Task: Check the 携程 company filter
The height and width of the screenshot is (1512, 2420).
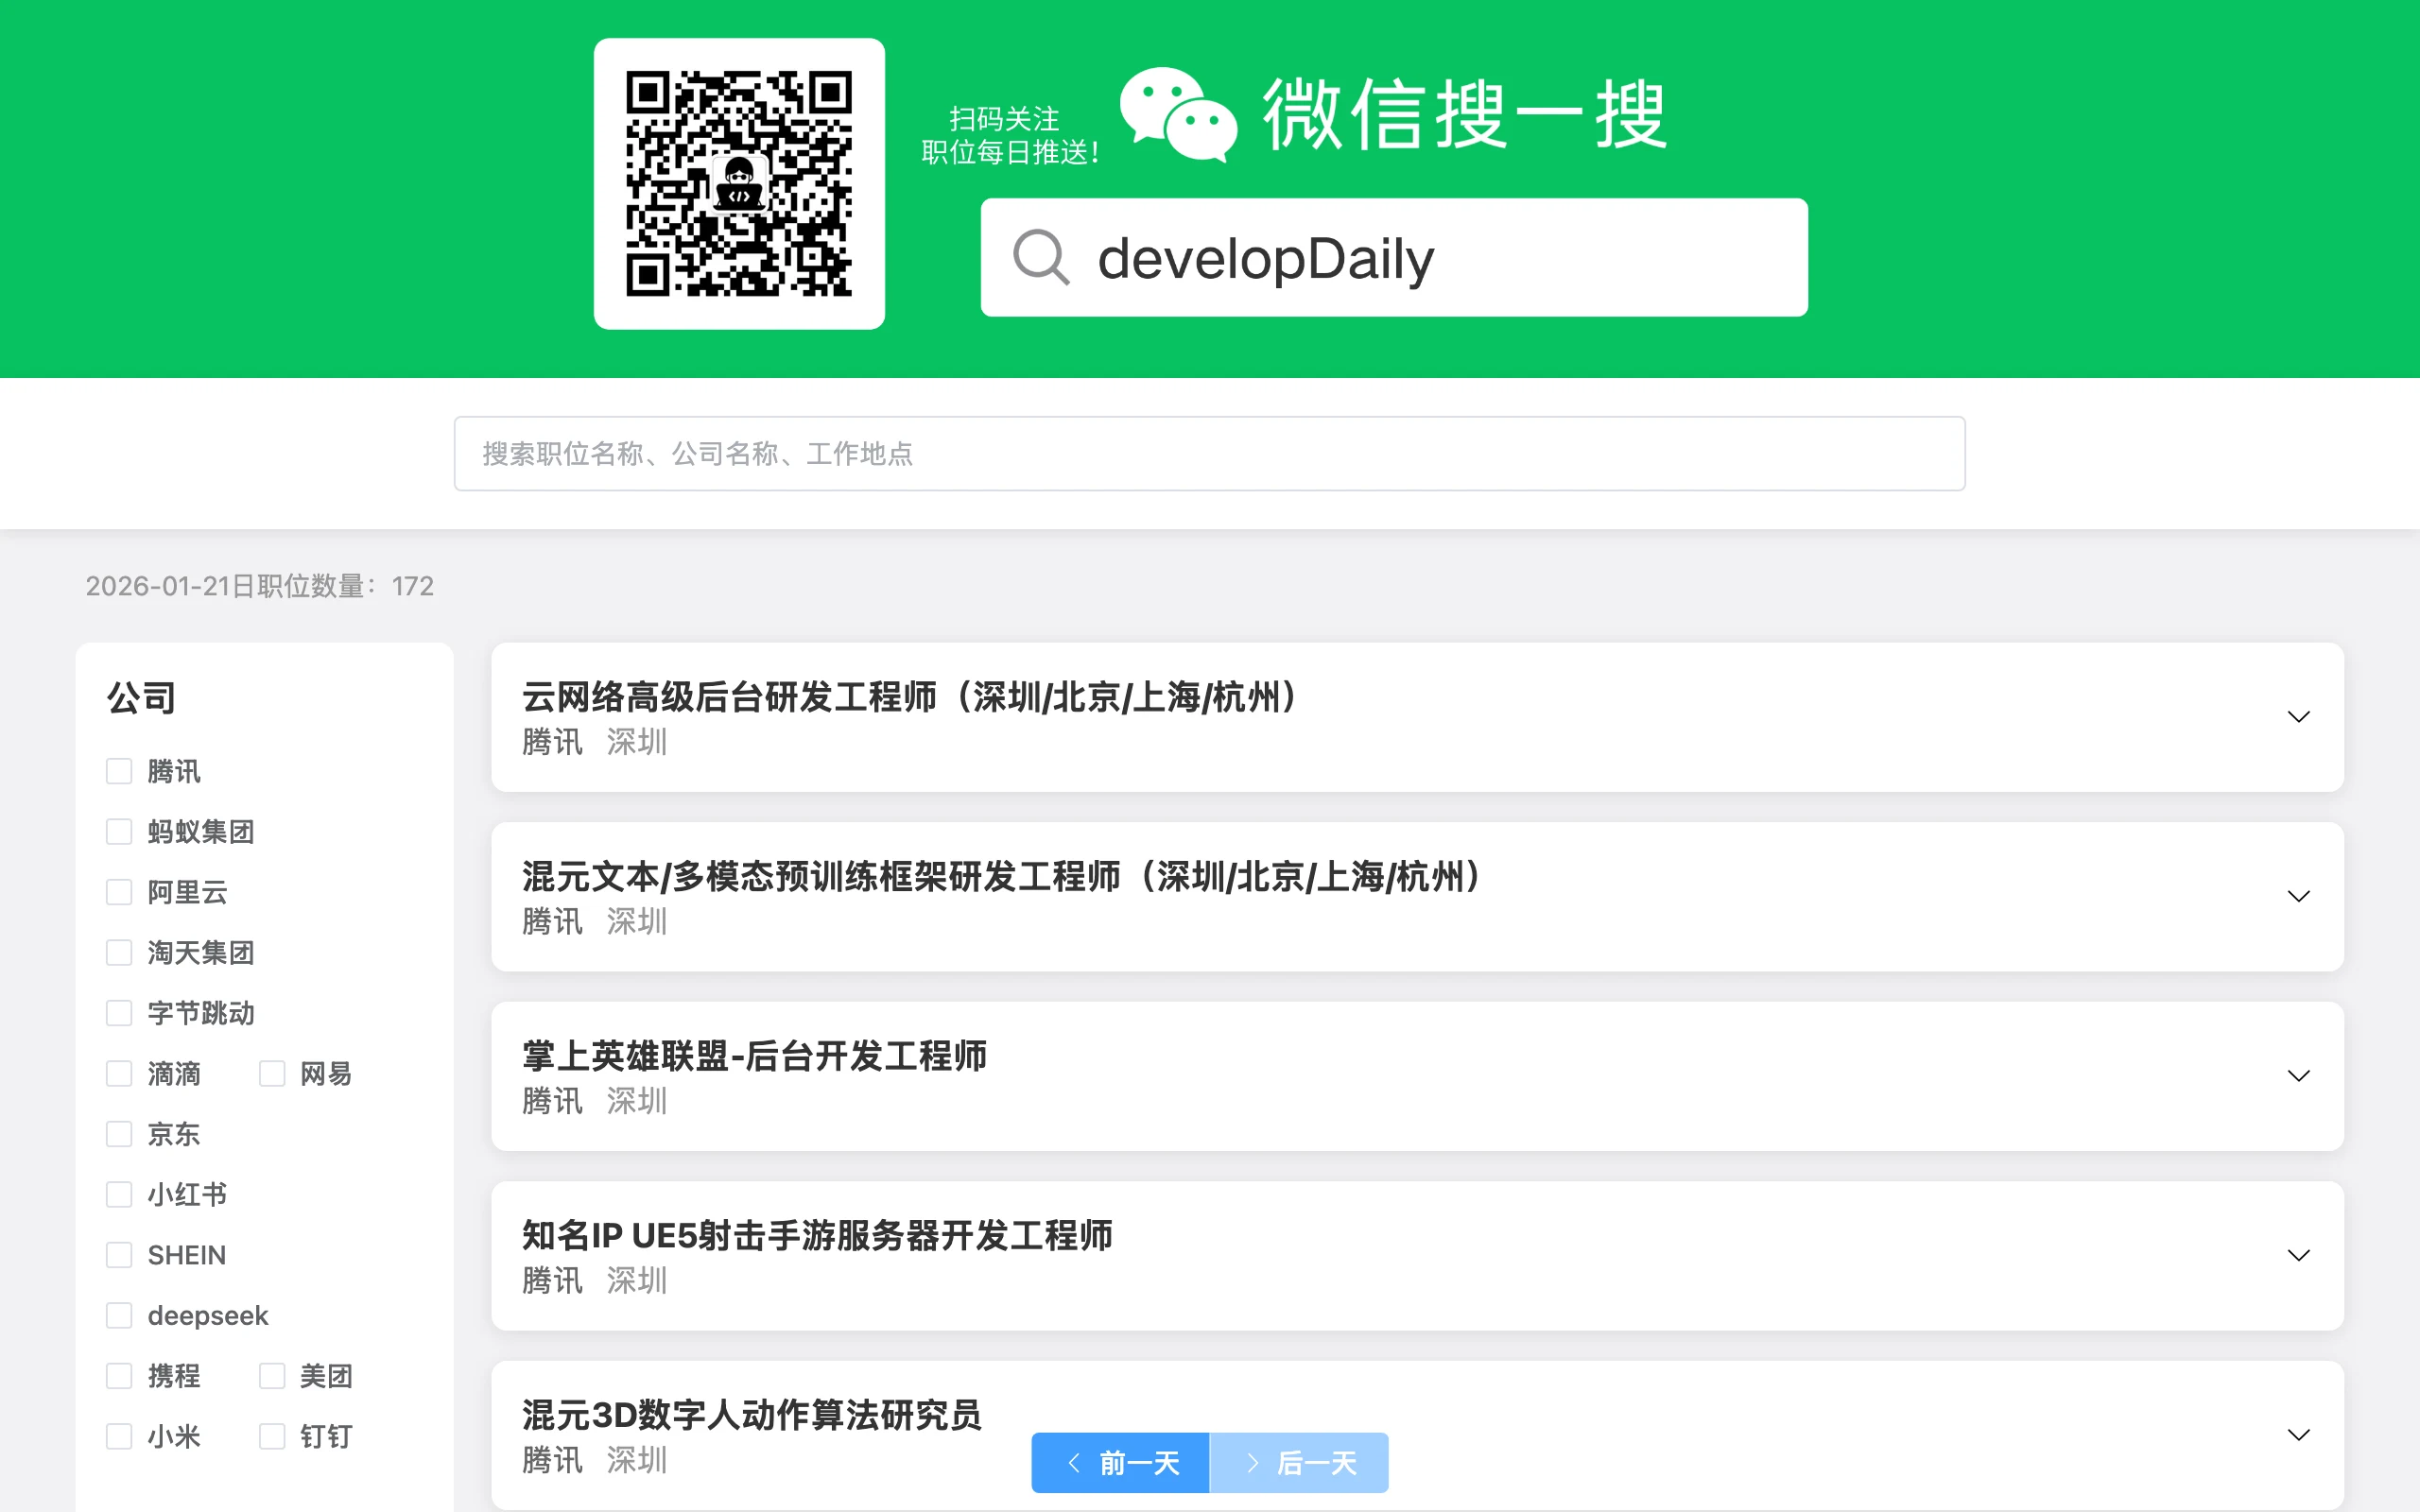Action: coord(119,1376)
